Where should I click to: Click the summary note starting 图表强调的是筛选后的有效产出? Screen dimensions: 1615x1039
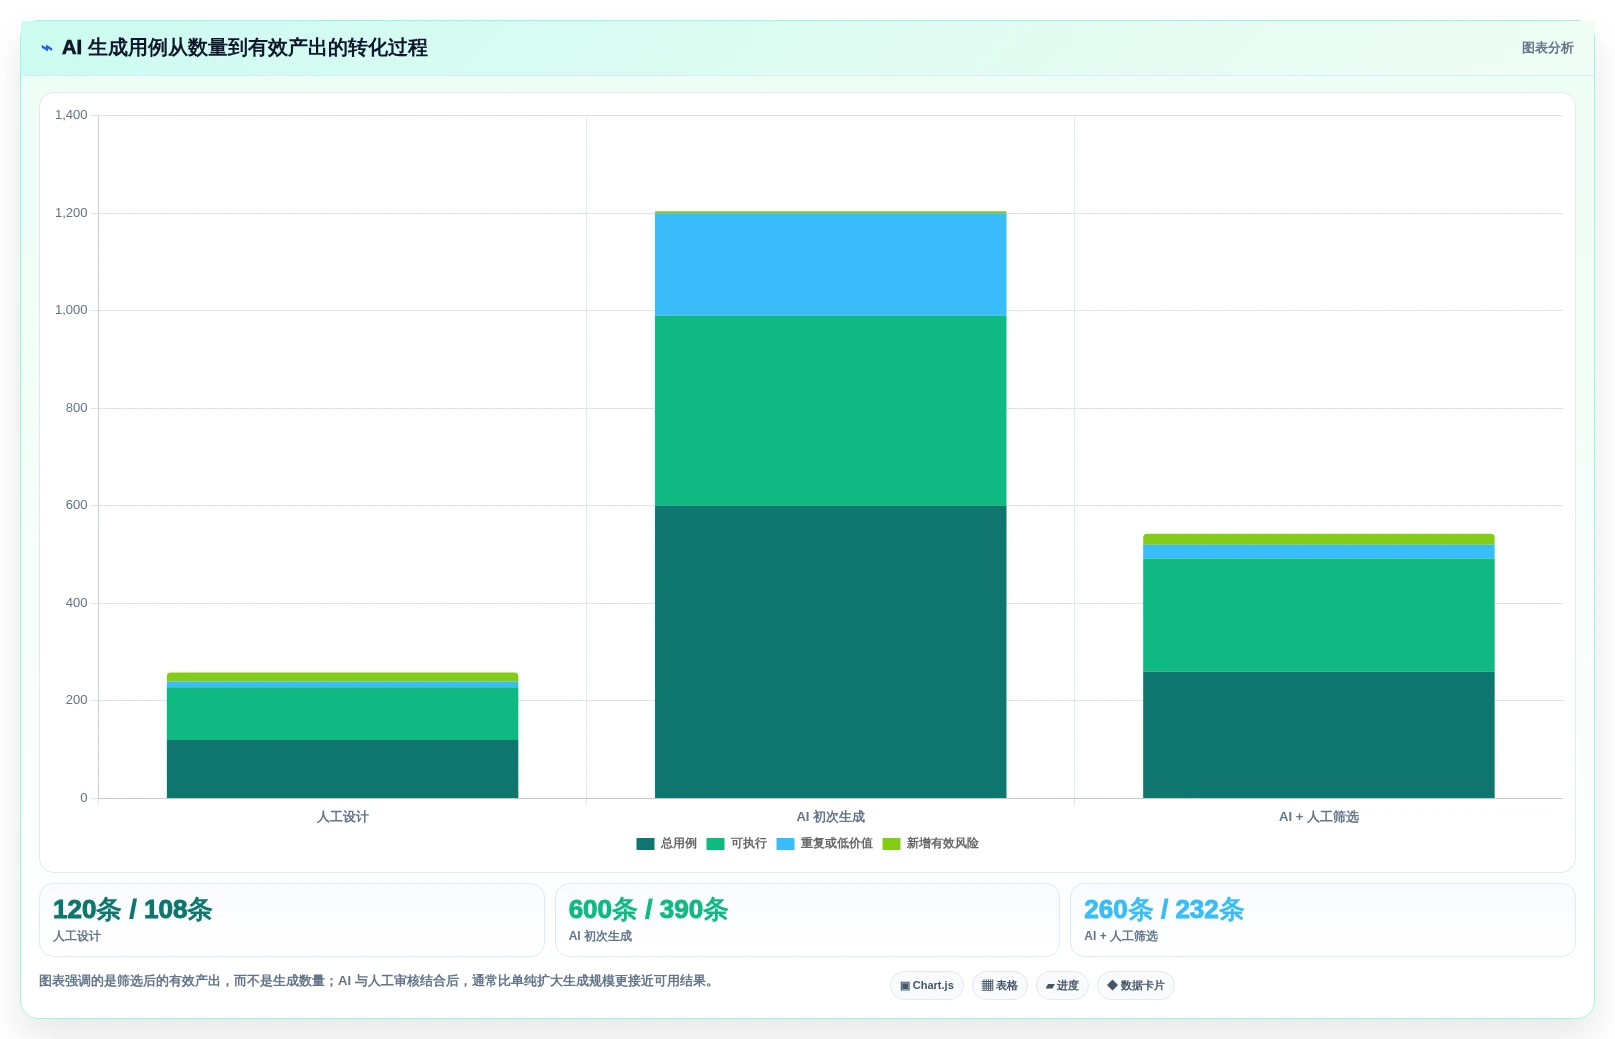[378, 981]
